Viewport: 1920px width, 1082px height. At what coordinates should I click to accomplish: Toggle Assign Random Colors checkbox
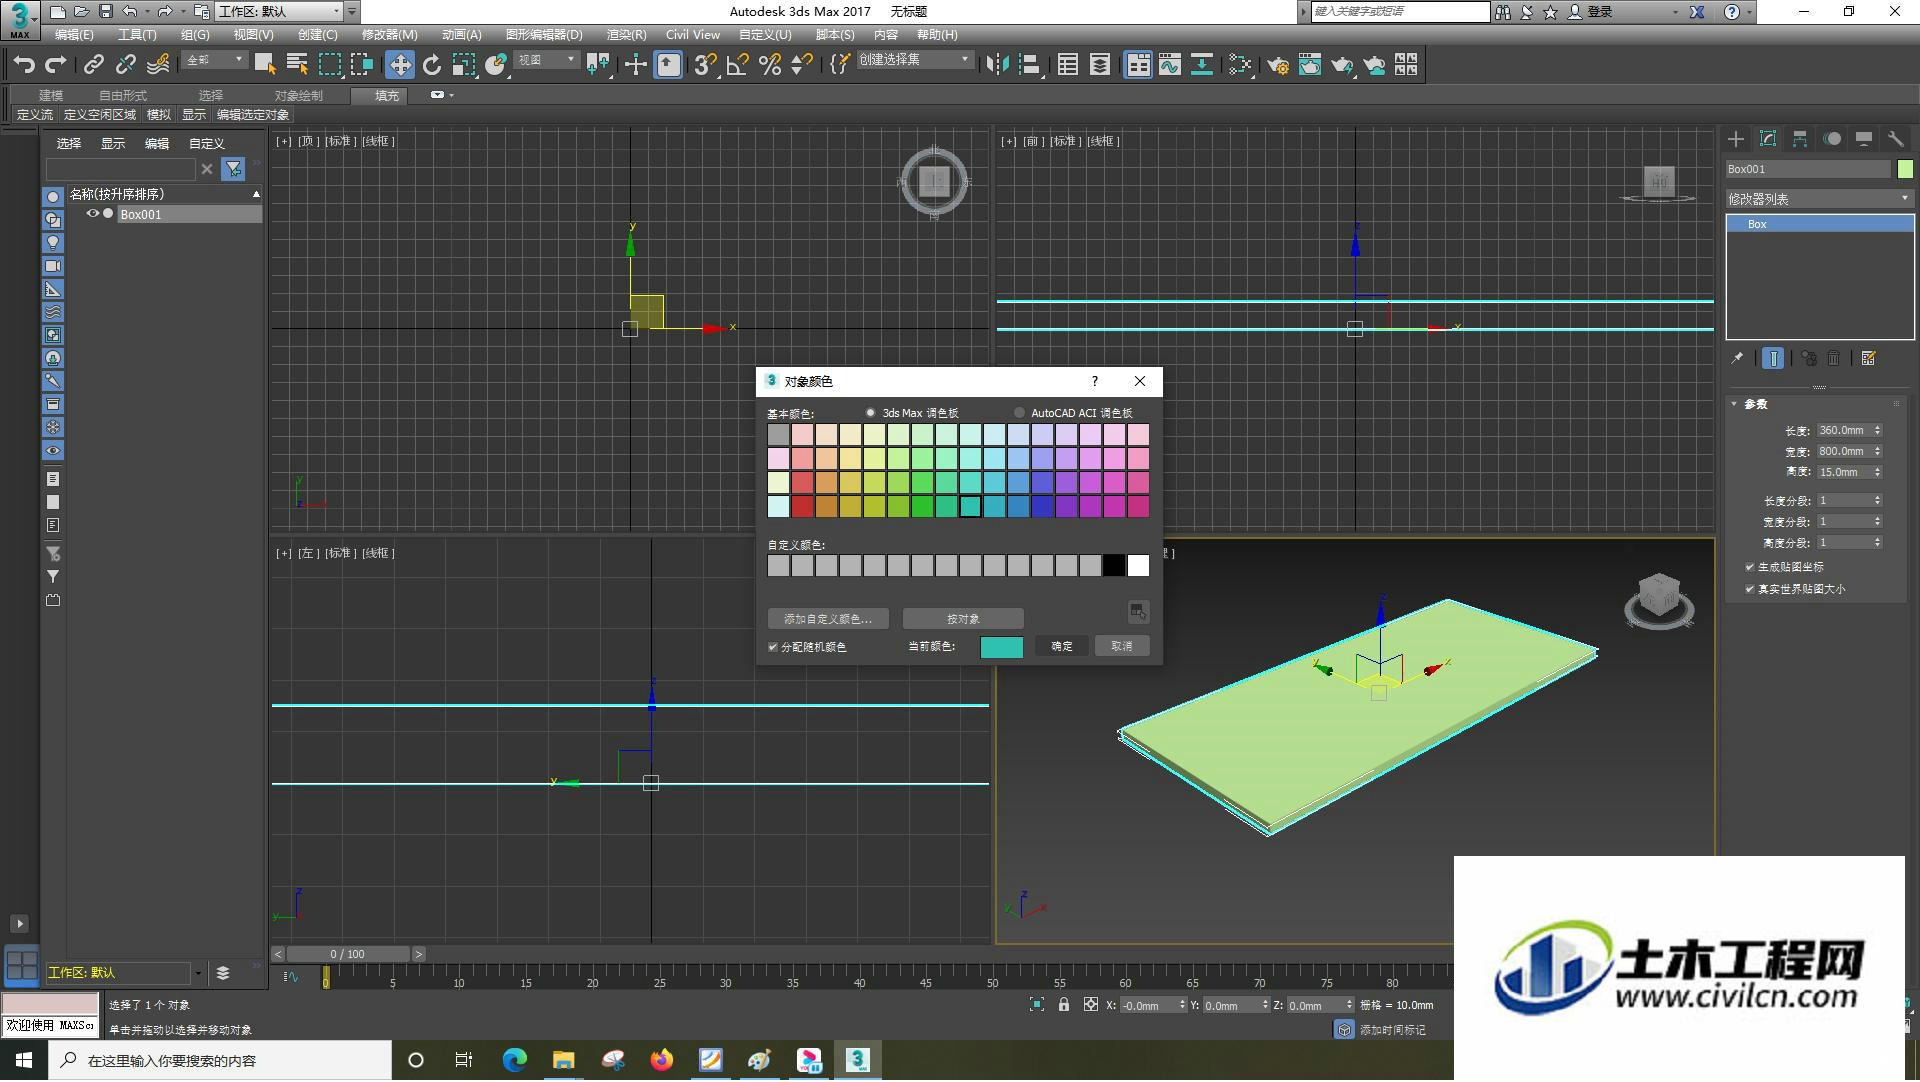point(773,647)
